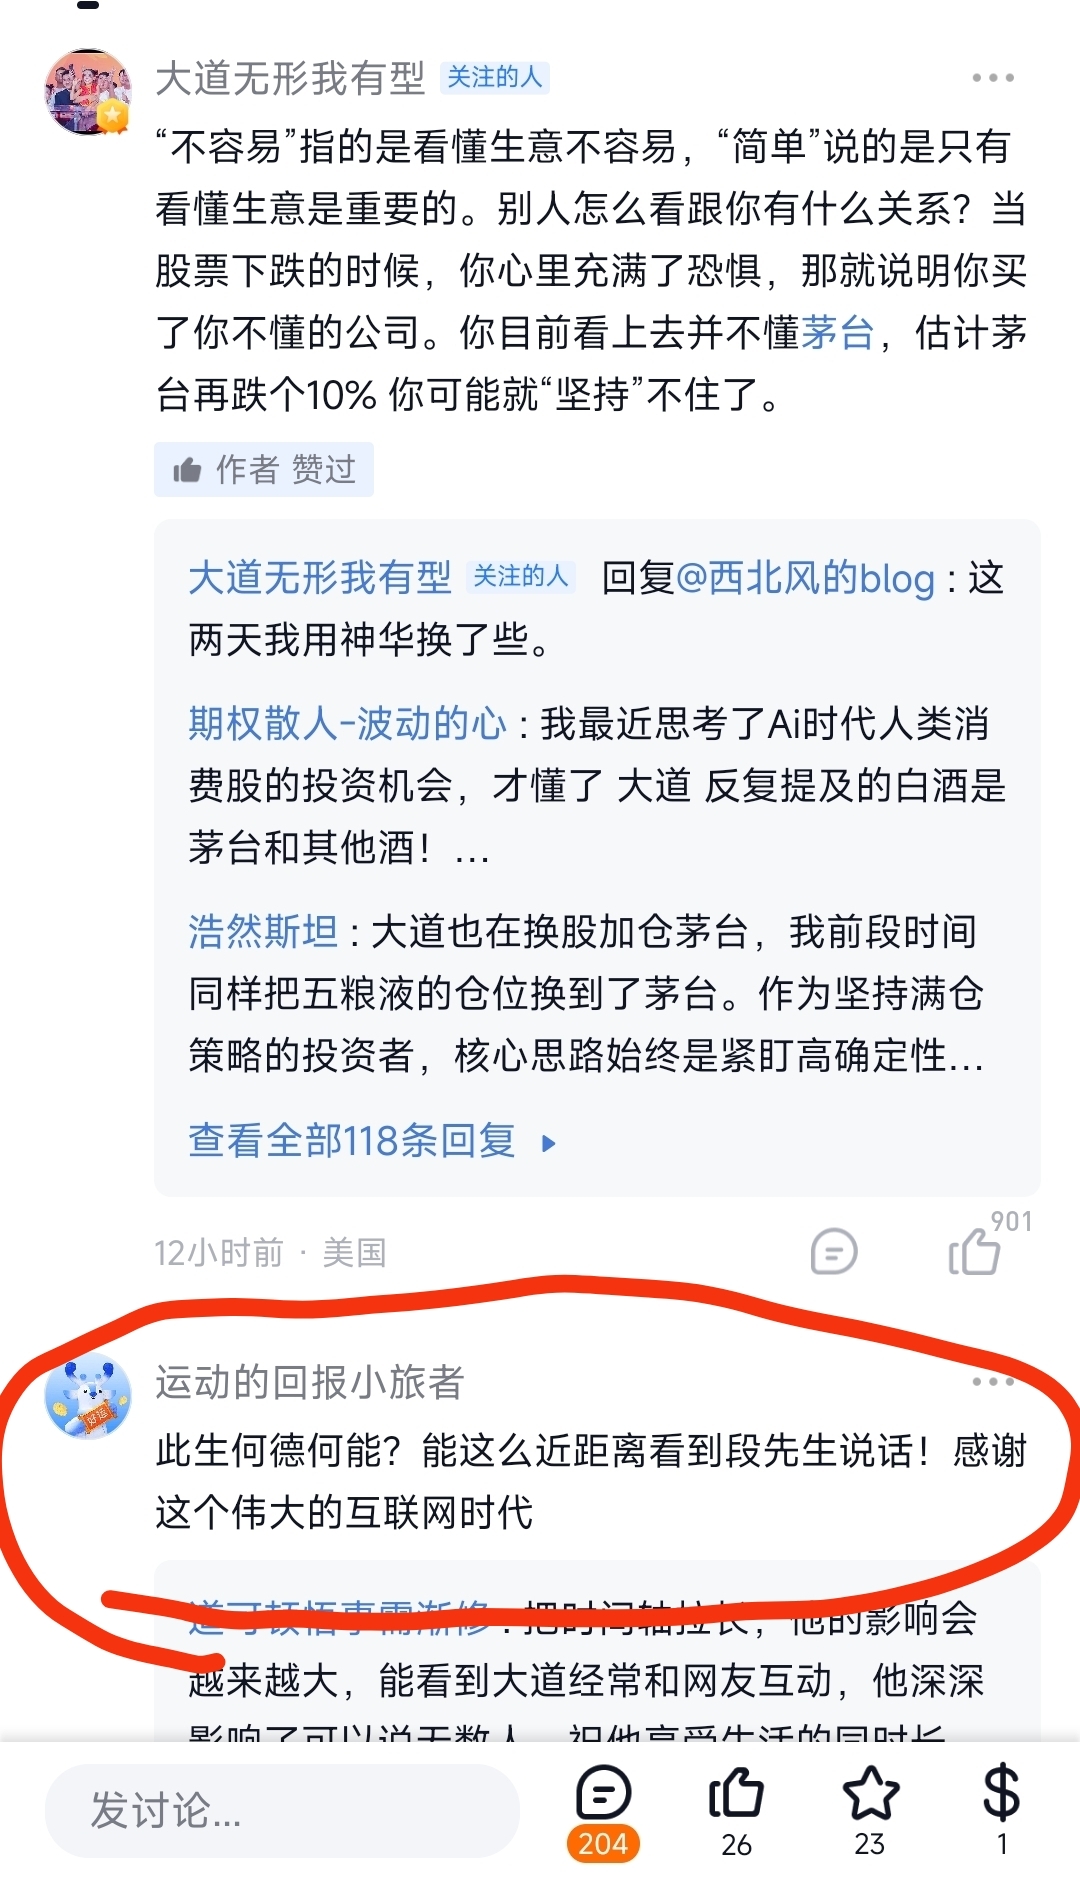Screen dimensions: 1080x1892
Task: Tap the 大道无形我有型 username at top
Action: pyautogui.click(x=290, y=78)
